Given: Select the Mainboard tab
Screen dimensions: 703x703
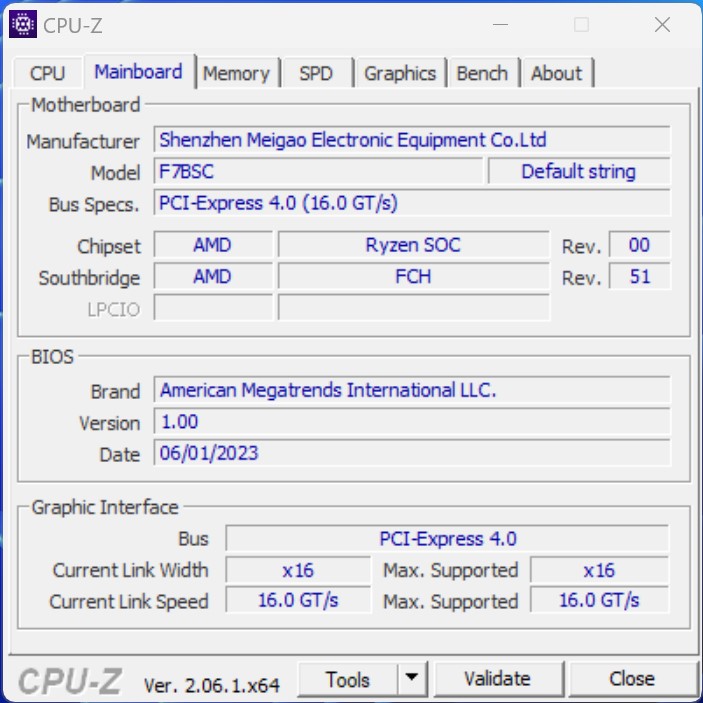Looking at the screenshot, I should click(x=139, y=71).
